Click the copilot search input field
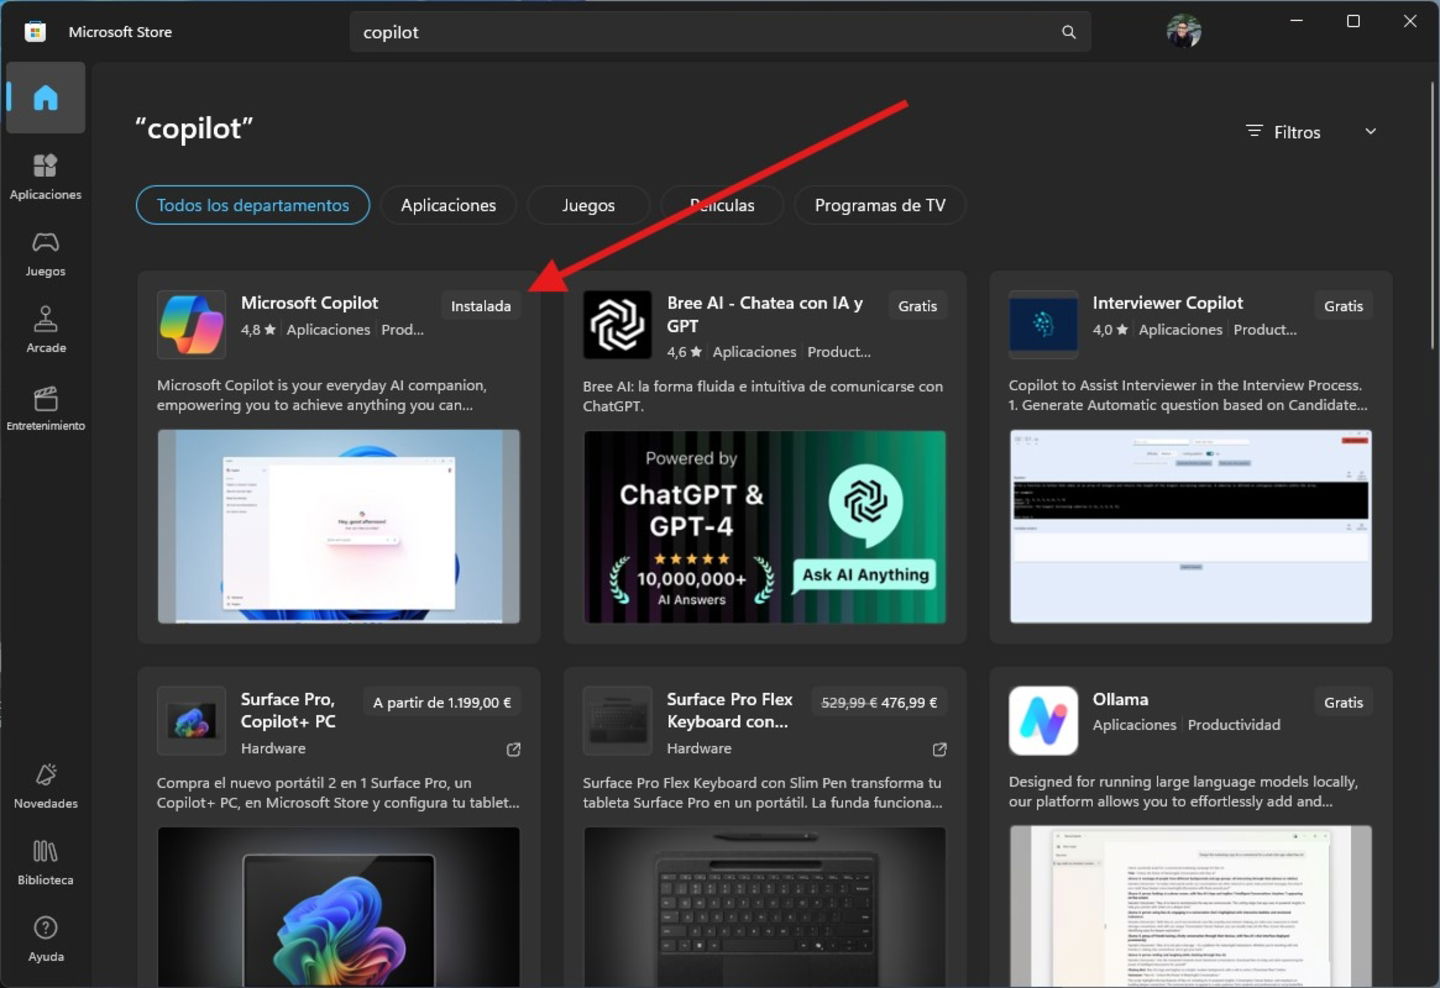 (x=720, y=32)
